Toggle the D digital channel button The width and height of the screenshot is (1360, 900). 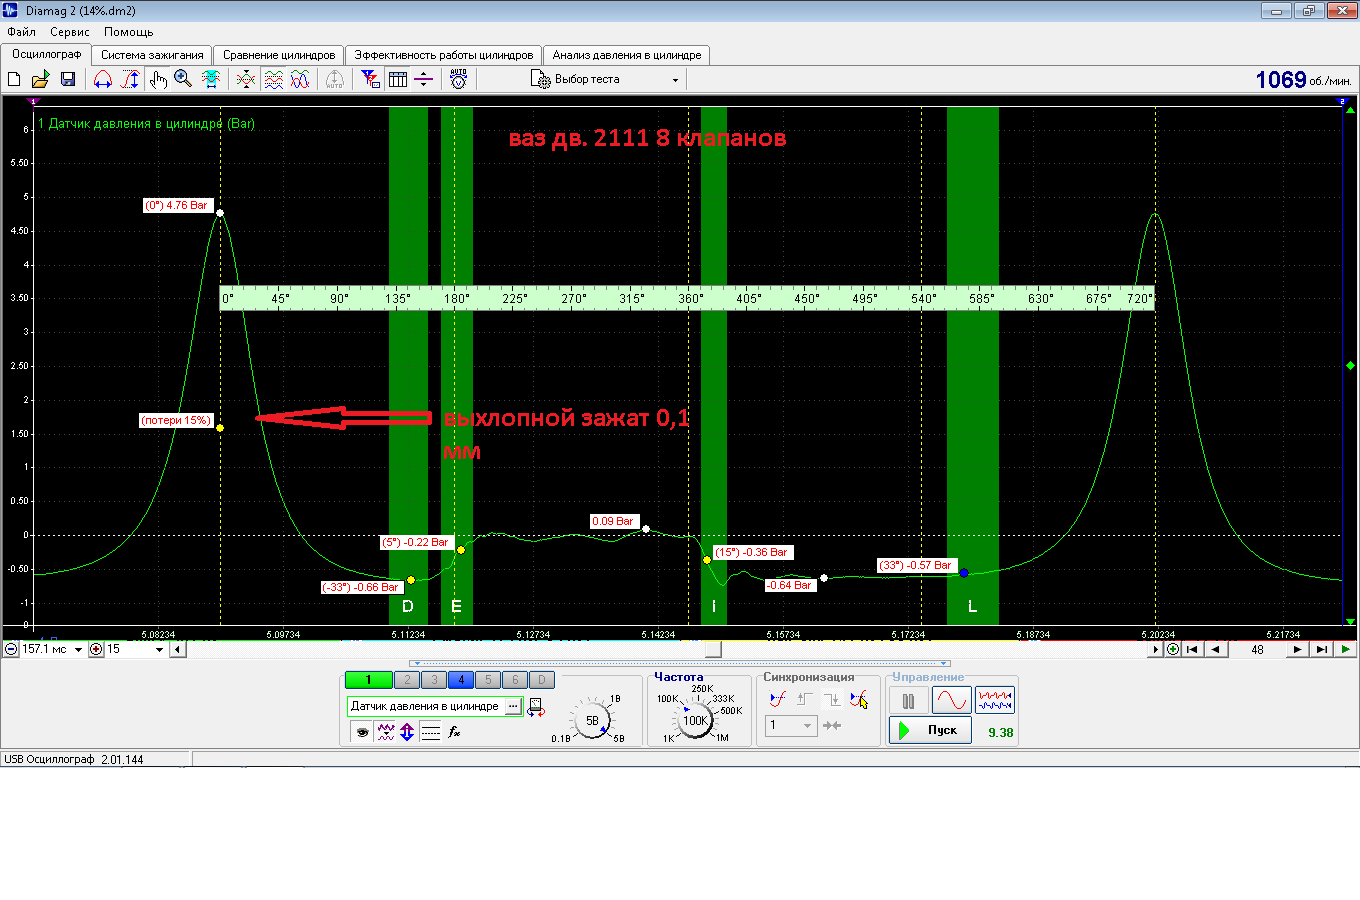[x=542, y=680]
